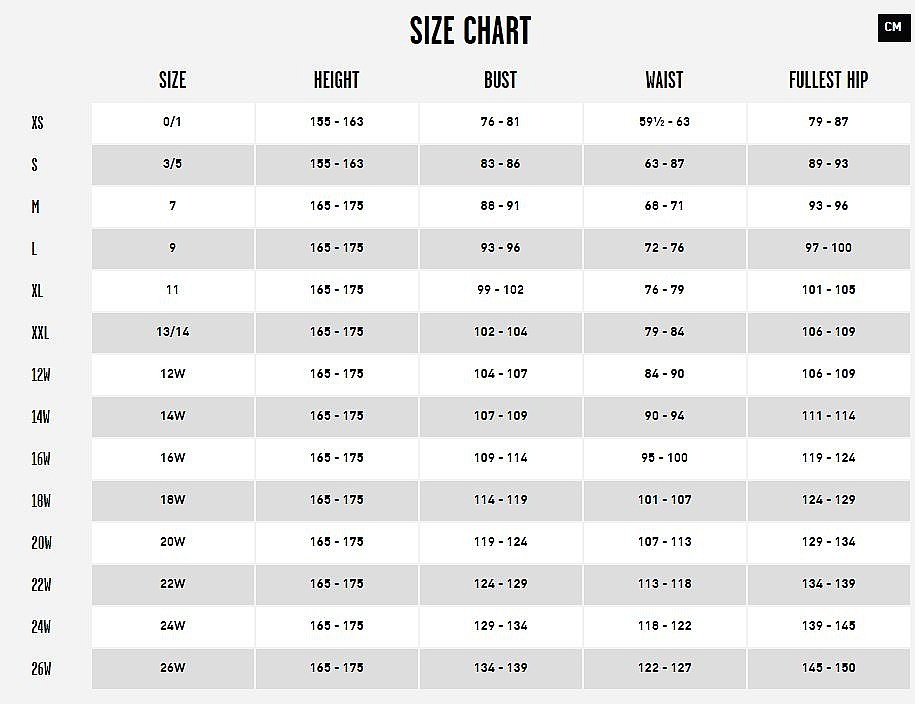915x704 pixels.
Task: Click the 101 - 105 hip cell
Action: [x=828, y=290]
